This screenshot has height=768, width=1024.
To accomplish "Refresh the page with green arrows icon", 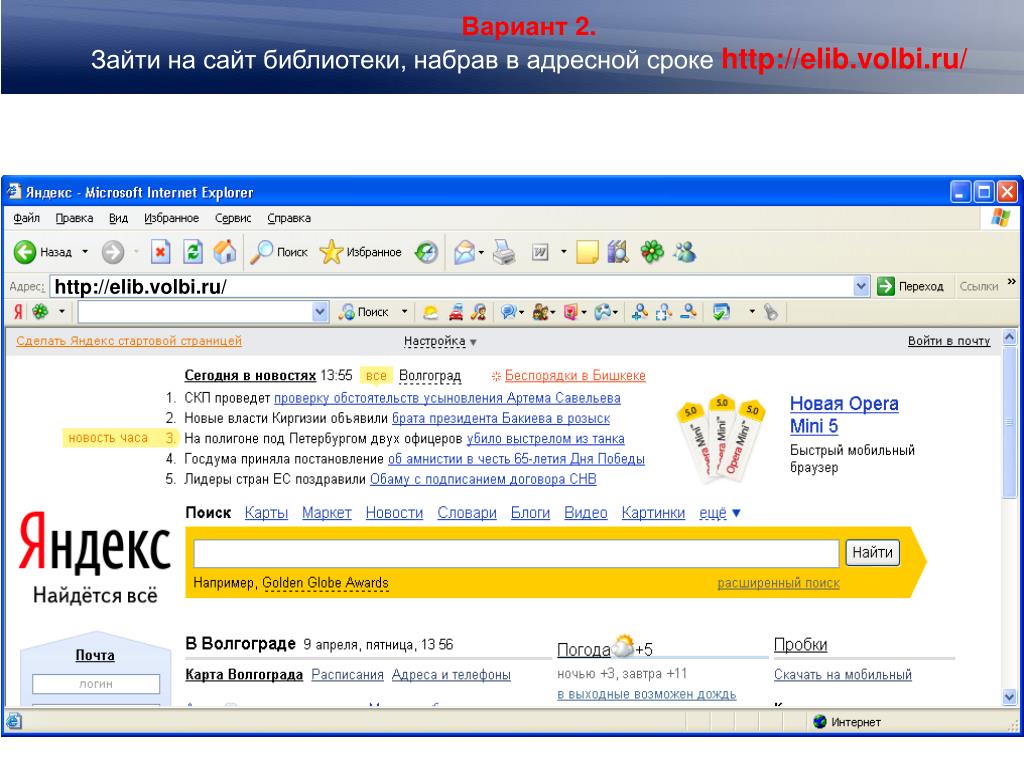I will point(193,252).
